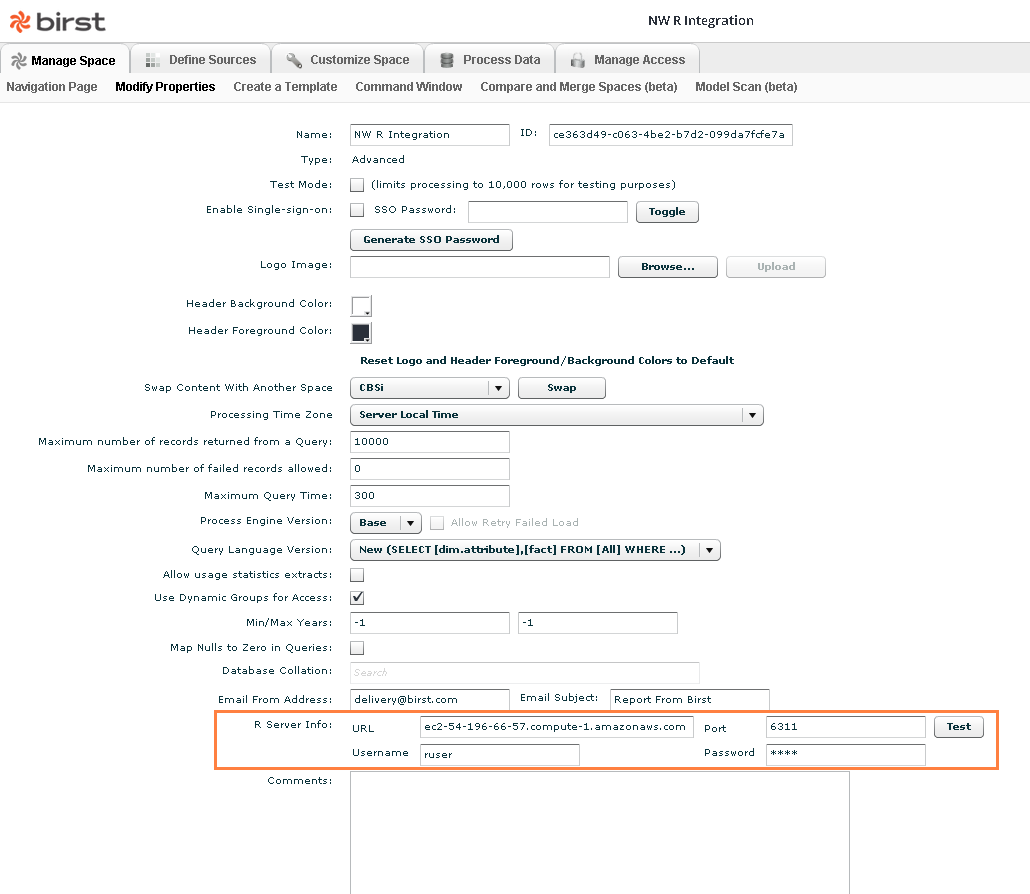1030x894 pixels.
Task: Open Model Scan (beta)
Action: pyautogui.click(x=746, y=87)
